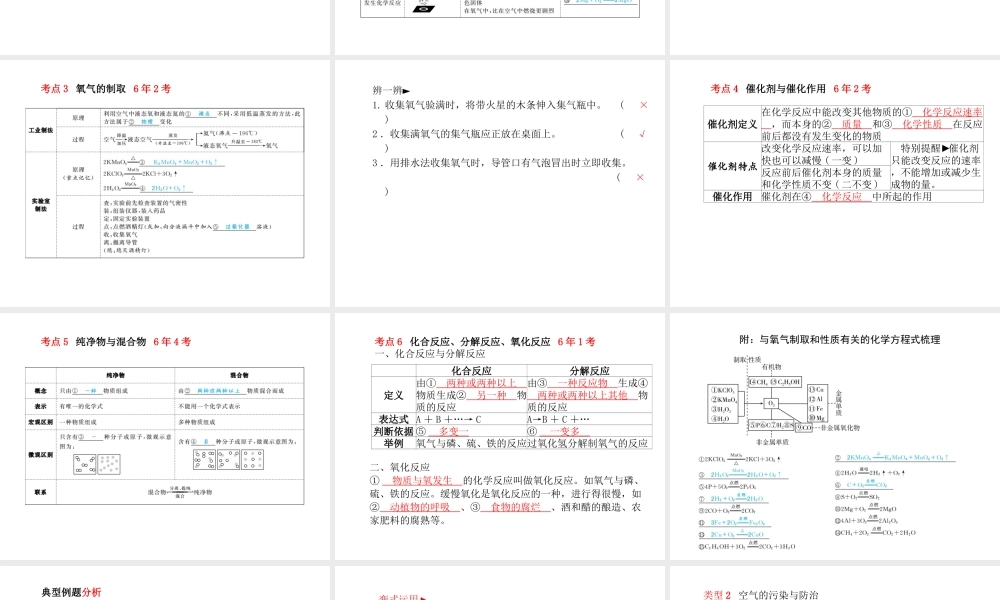1000x600 pixels.
Task: Click the 催化作用 row label
Action: [732, 196]
